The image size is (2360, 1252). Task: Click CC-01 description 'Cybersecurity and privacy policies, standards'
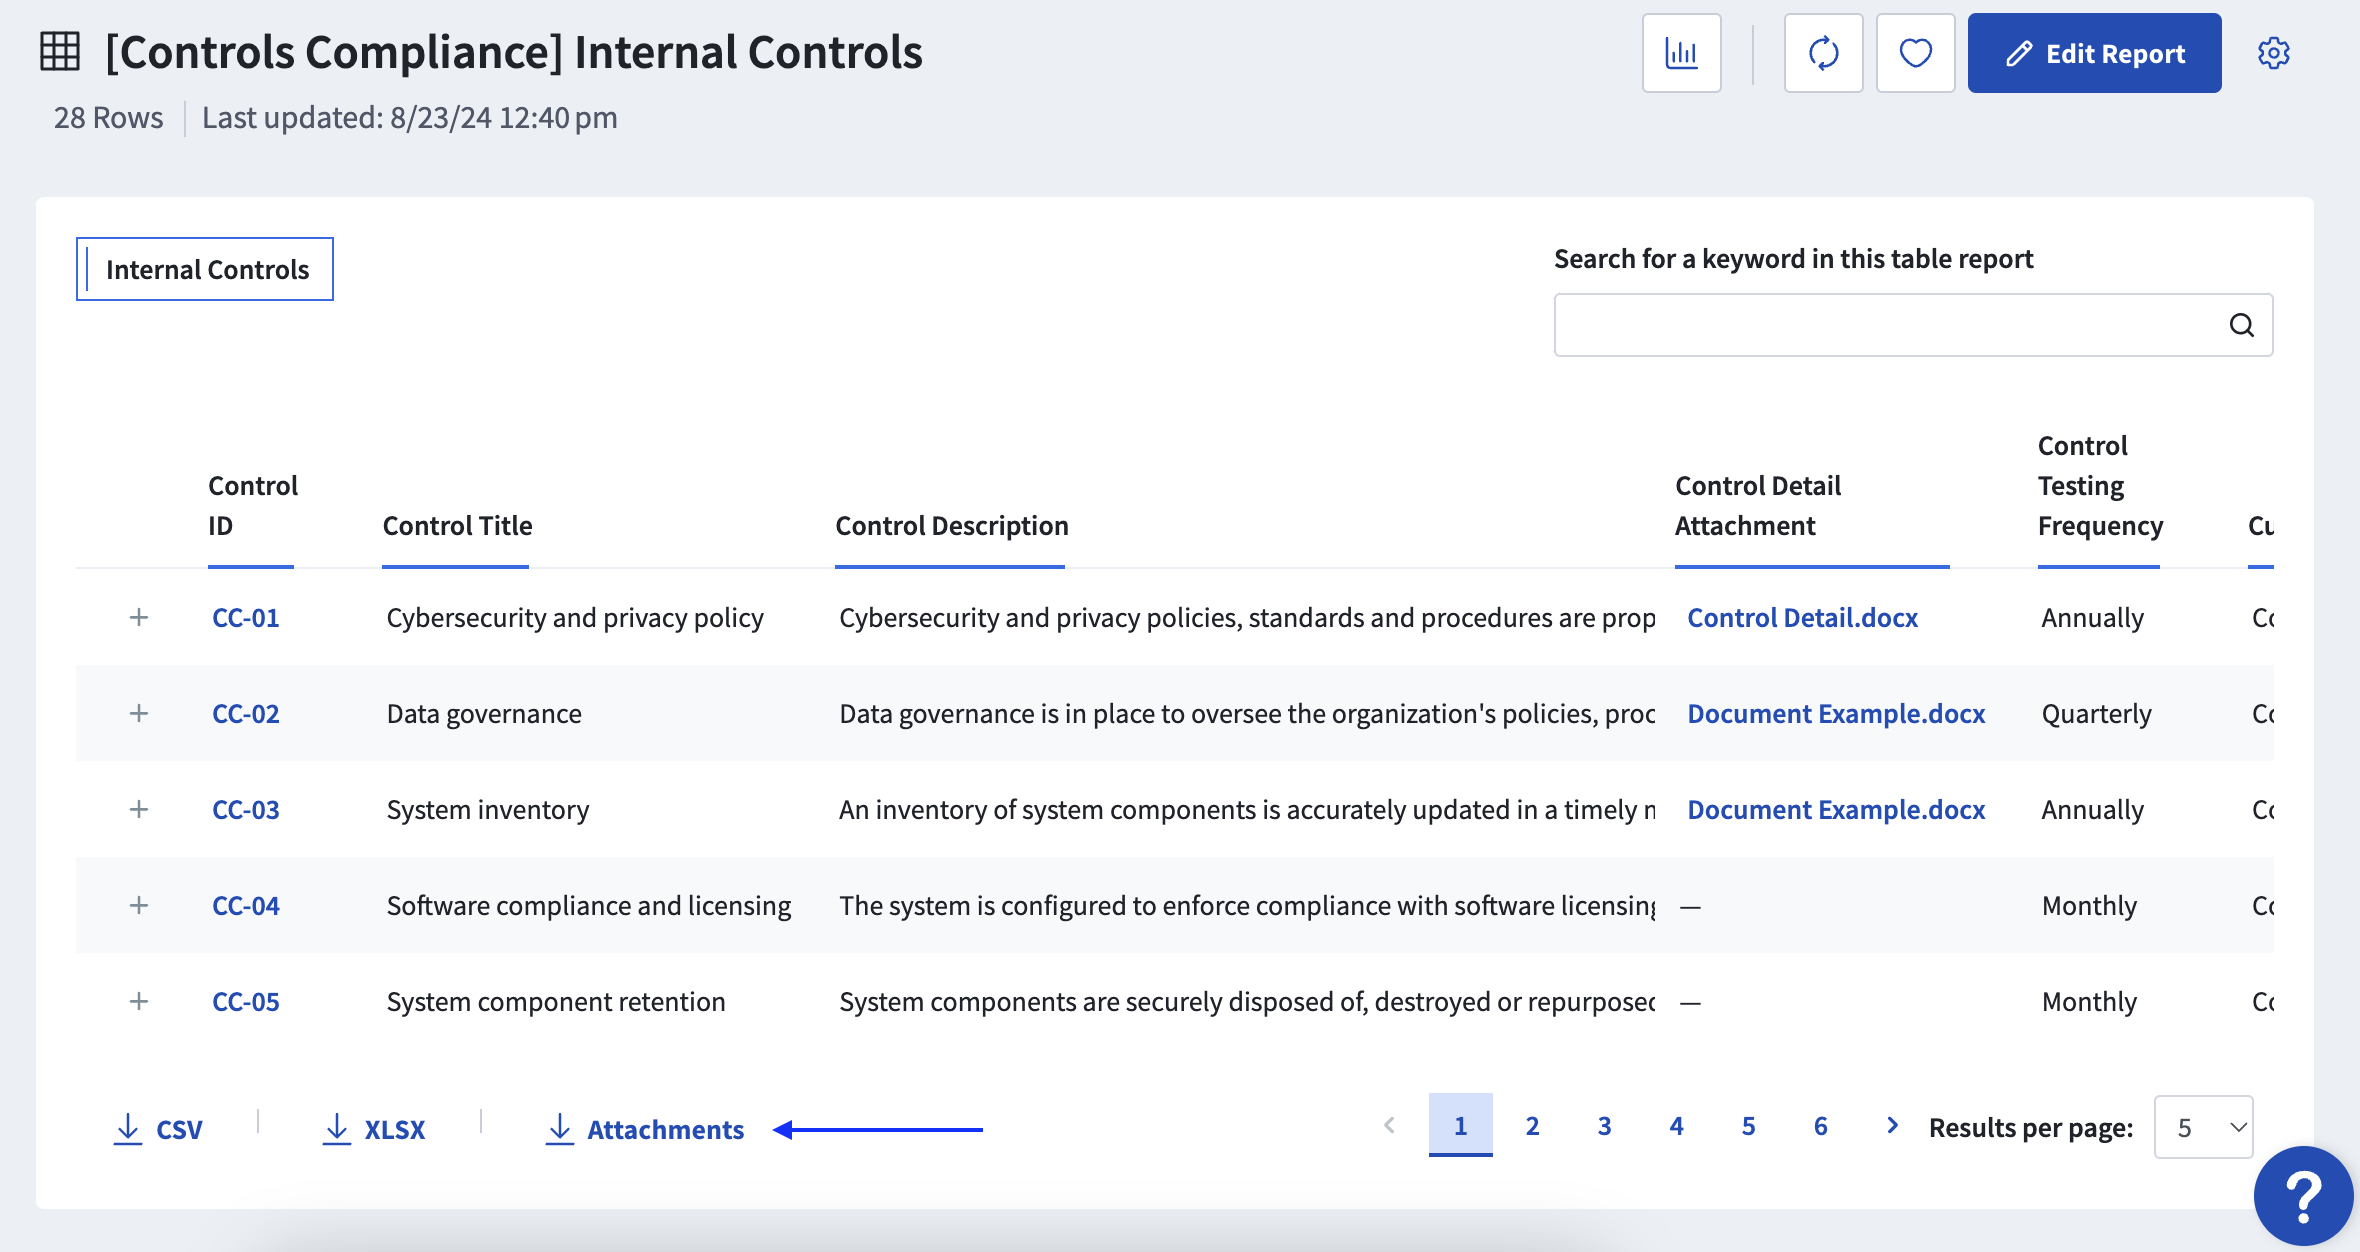click(1247, 618)
